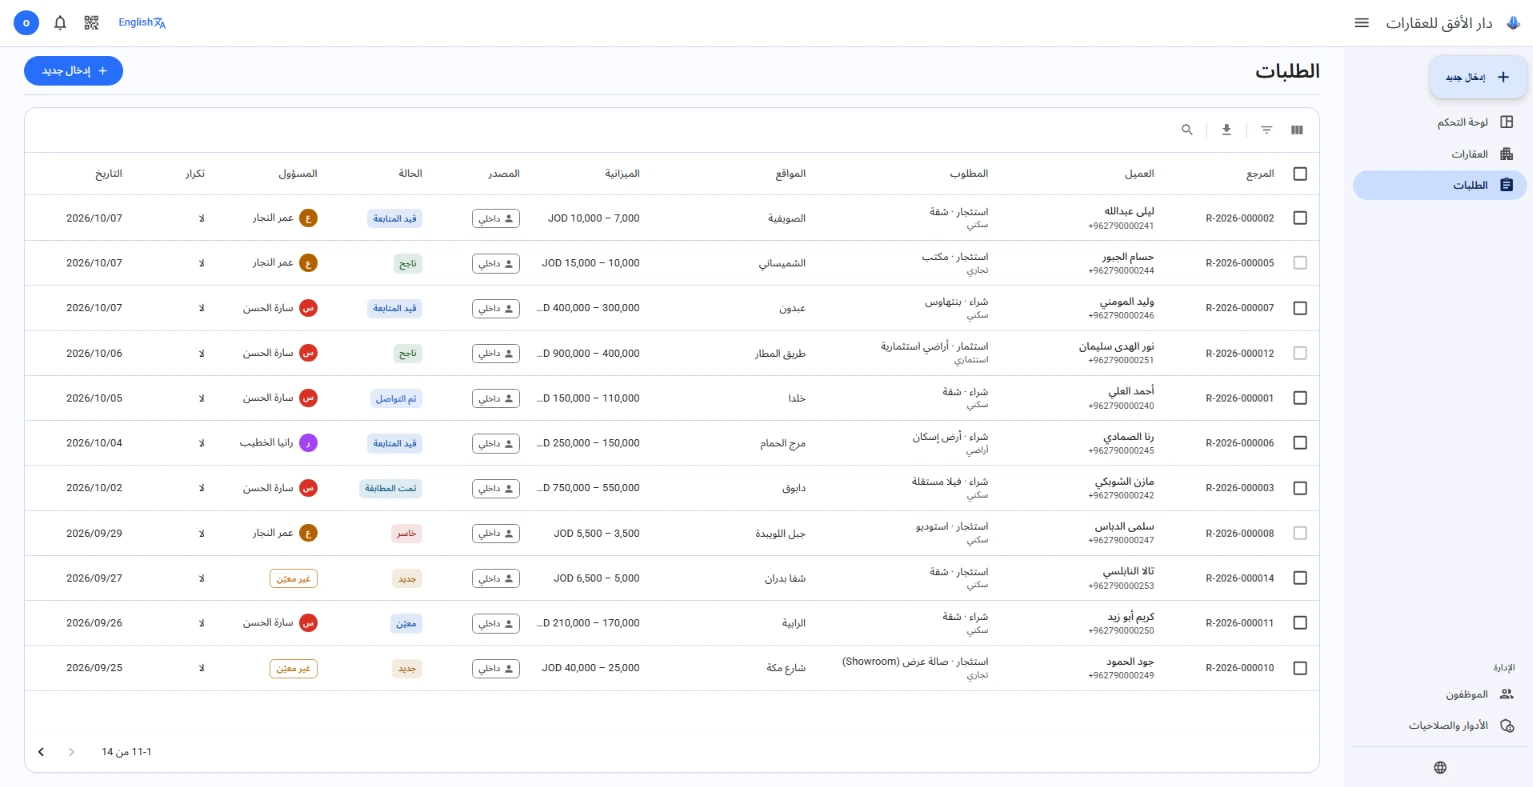Image resolution: width=1533 pixels, height=787 pixels.
Task: Click the تمت المطابقة status badge
Action: click(x=391, y=489)
